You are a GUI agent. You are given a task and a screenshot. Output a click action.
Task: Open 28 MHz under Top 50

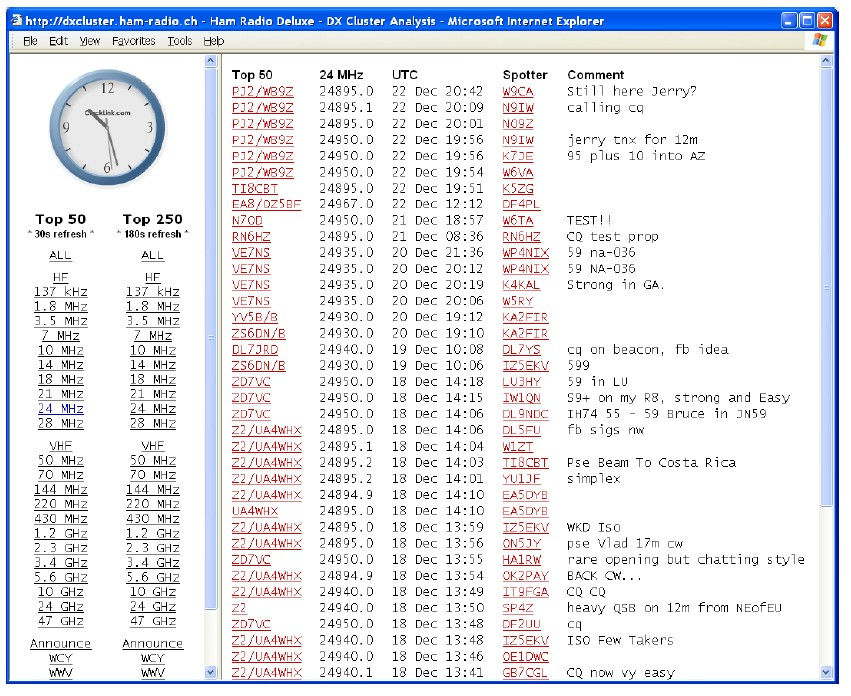61,423
